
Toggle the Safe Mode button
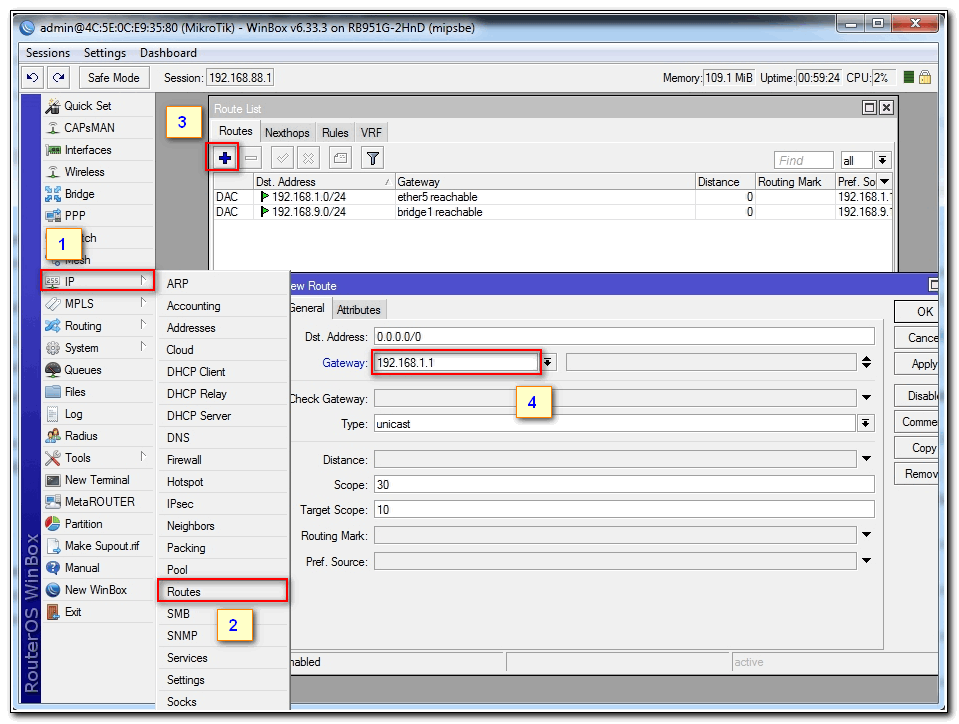point(113,78)
